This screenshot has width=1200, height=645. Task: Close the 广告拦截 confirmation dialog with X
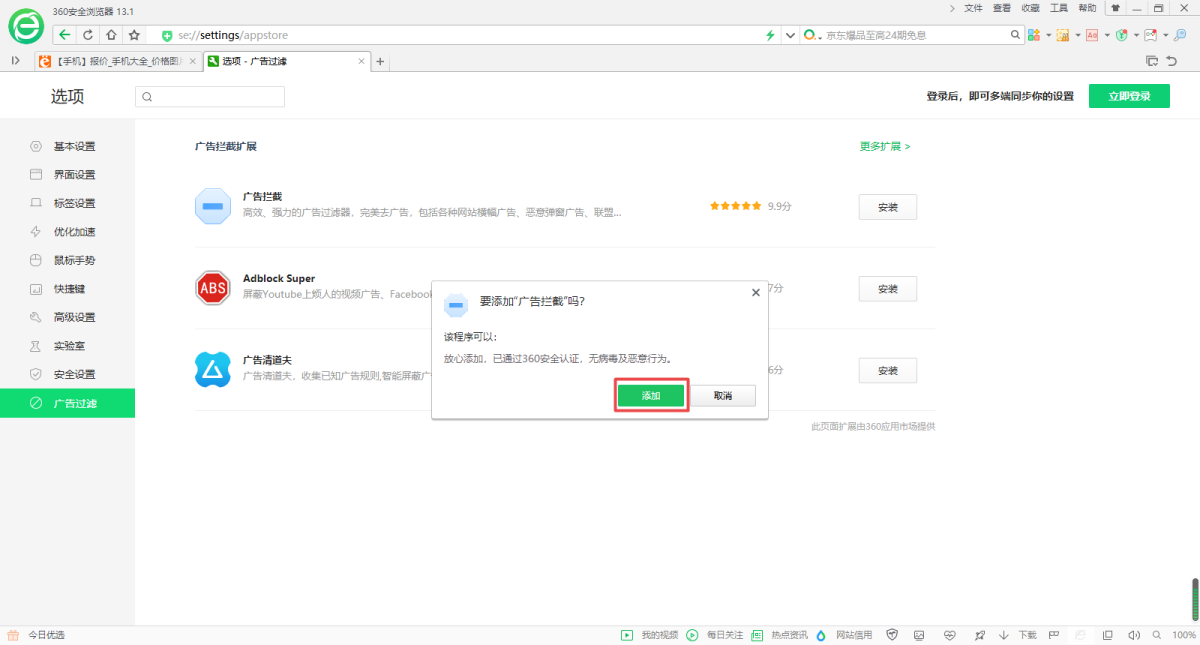click(755, 293)
